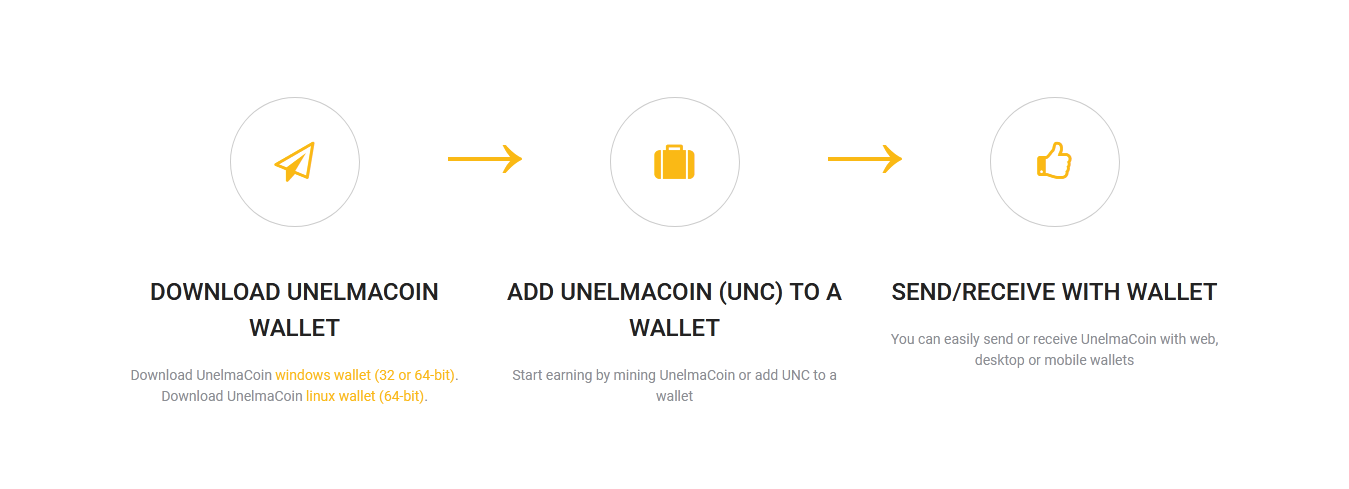Select the SEND/RECEIVE WITH WALLET heading
This screenshot has width=1349, height=489.
click(1054, 292)
